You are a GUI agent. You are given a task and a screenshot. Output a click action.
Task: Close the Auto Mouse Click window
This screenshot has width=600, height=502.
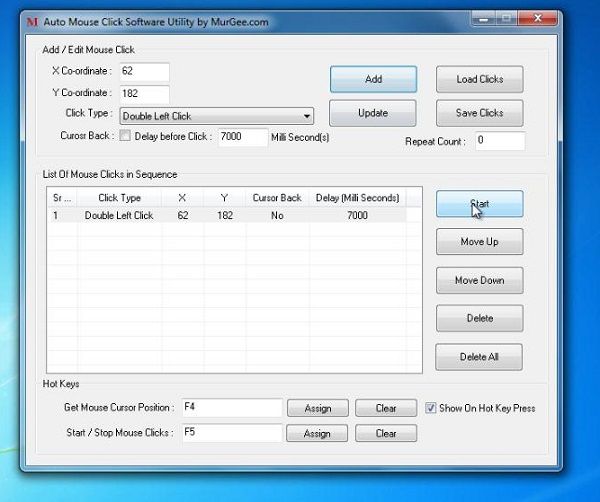coord(538,18)
